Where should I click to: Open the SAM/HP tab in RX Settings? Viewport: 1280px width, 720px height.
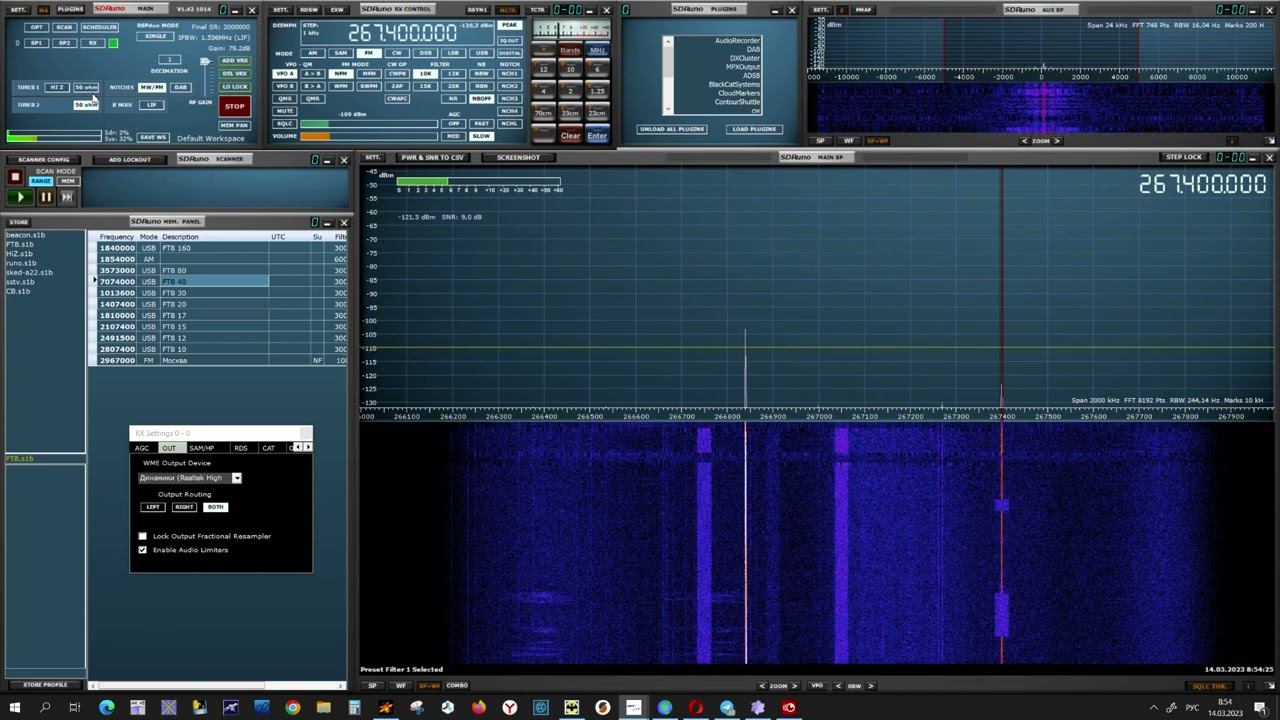(201, 448)
